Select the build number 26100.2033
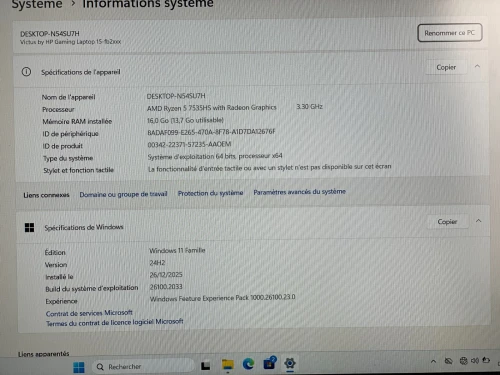The image size is (500, 375). click(166, 287)
